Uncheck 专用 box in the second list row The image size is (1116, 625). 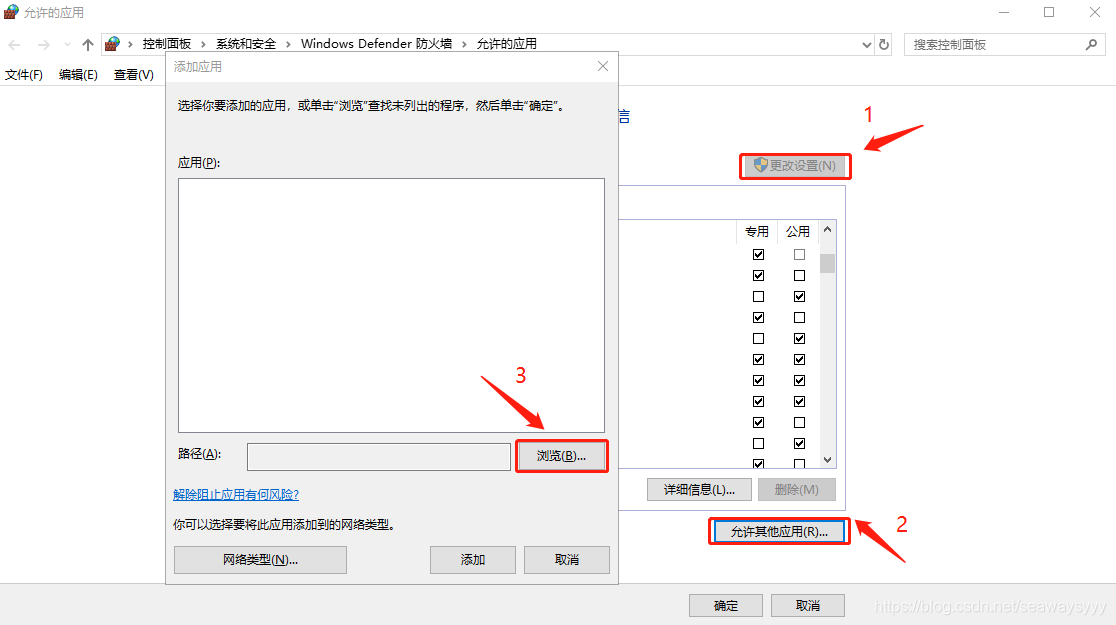coord(759,275)
